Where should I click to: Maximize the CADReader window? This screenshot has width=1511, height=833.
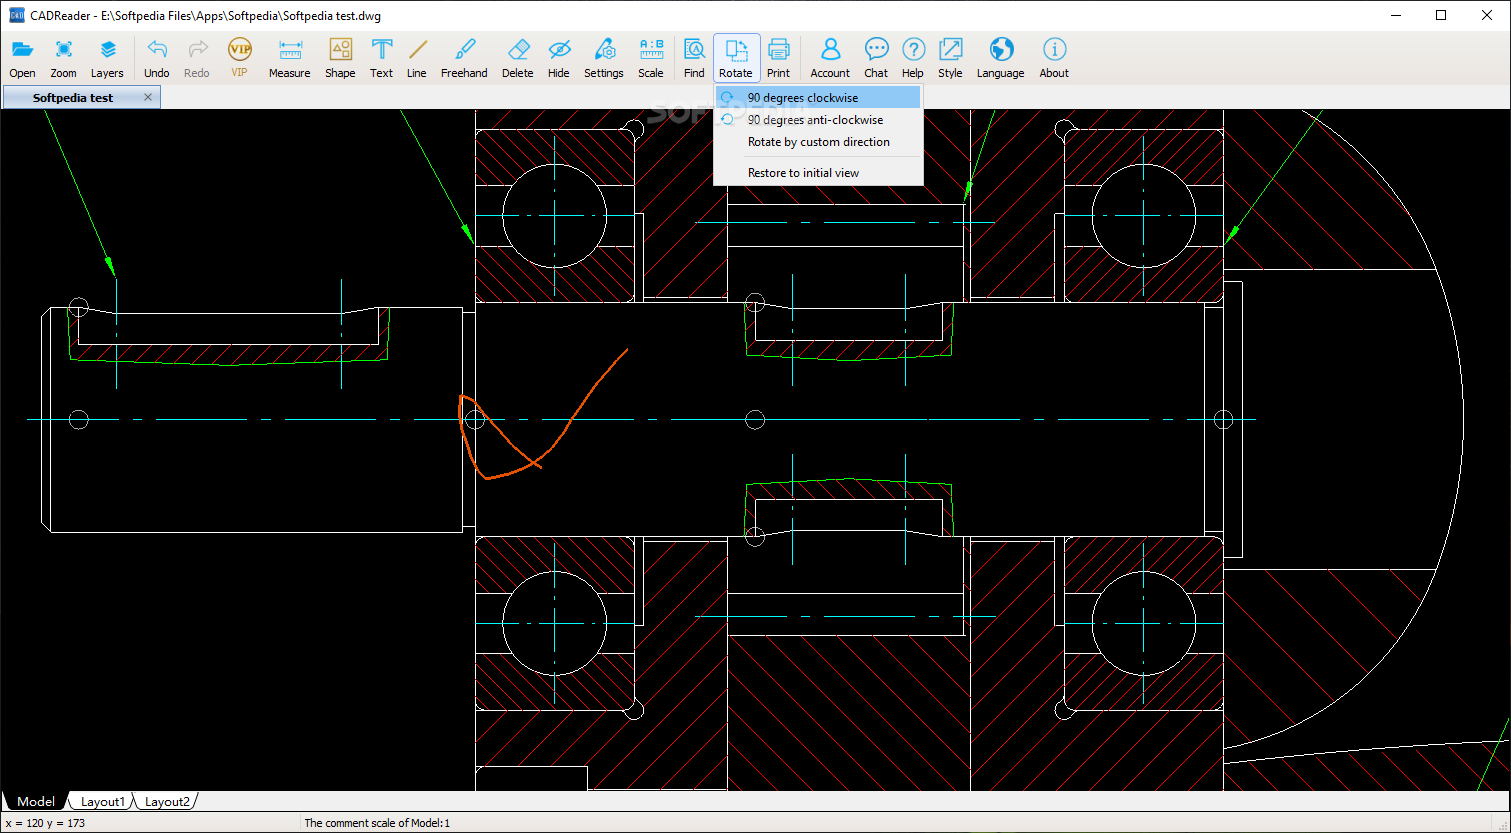1441,15
